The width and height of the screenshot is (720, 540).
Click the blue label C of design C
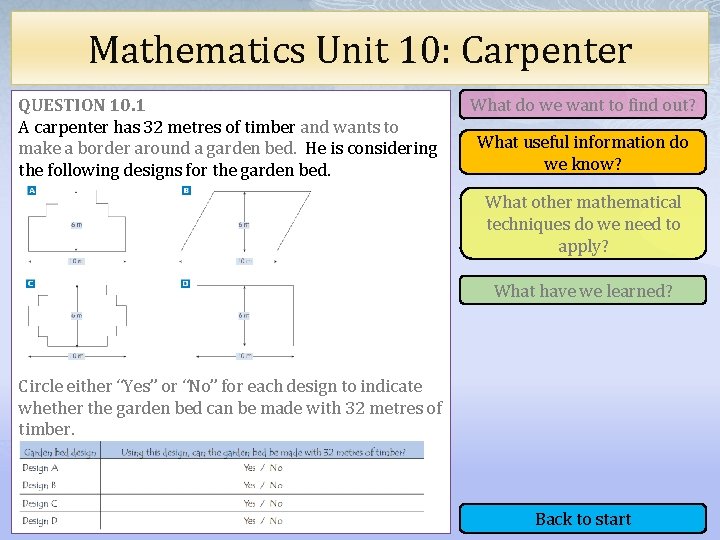pos(30,284)
